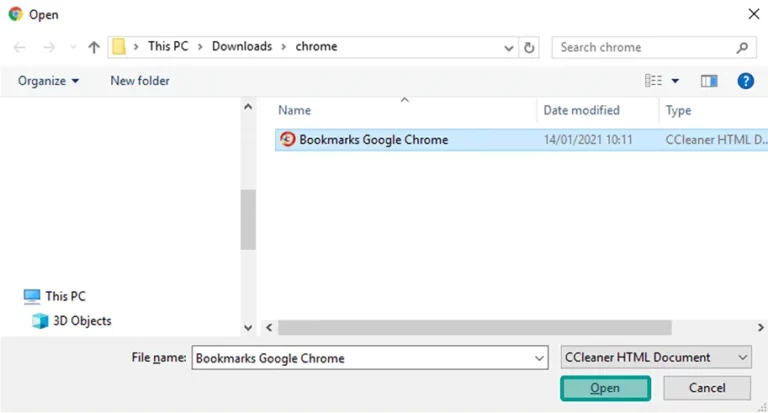Close the Open dialog

(754, 14)
